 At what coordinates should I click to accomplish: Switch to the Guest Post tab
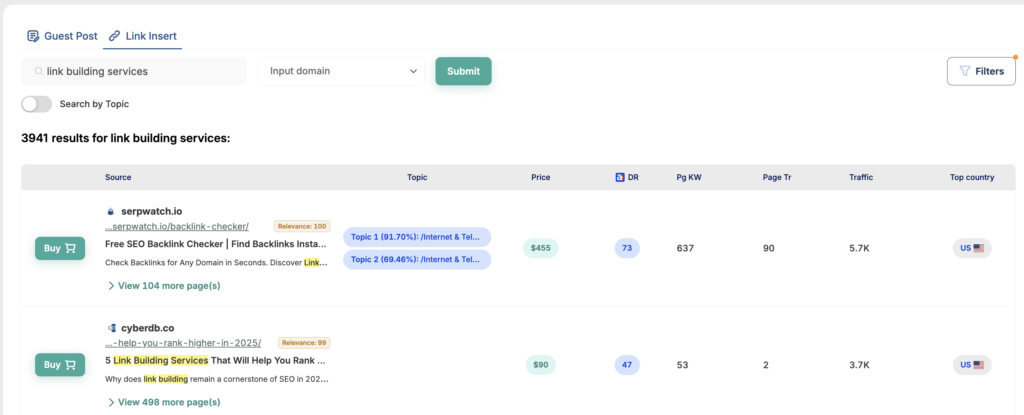62,36
